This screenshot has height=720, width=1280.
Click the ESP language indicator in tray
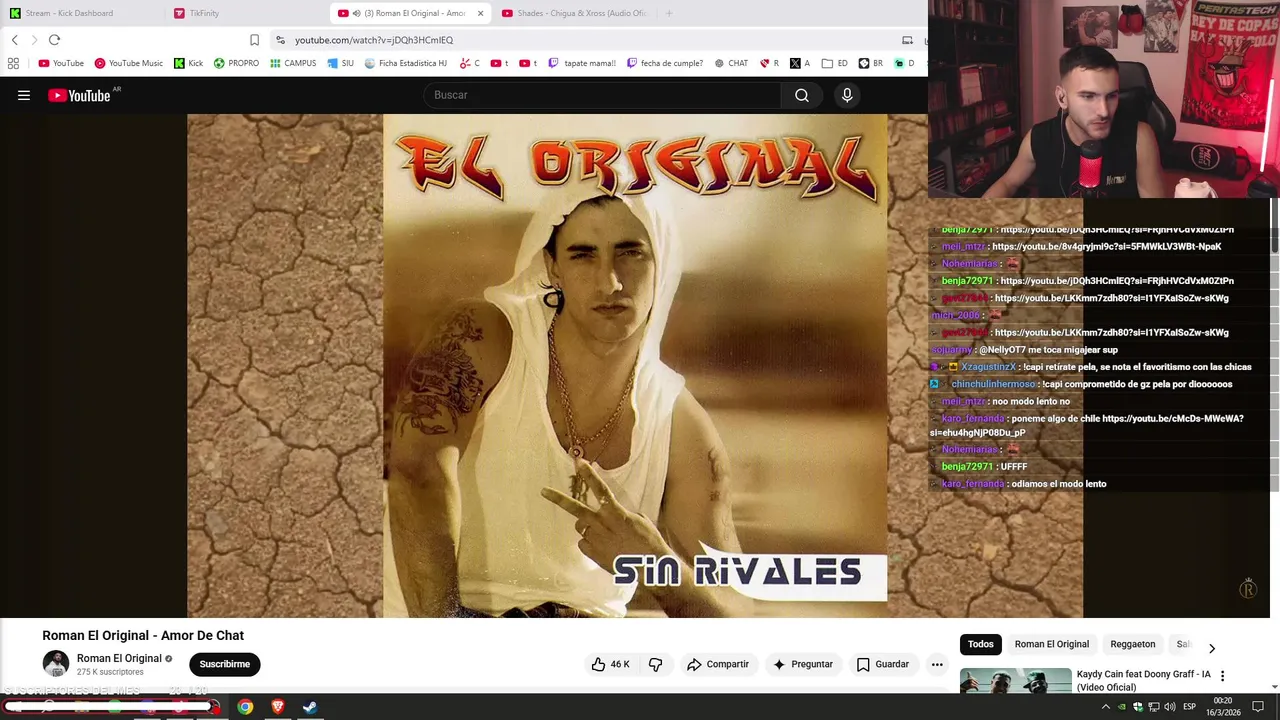[x=1189, y=707]
